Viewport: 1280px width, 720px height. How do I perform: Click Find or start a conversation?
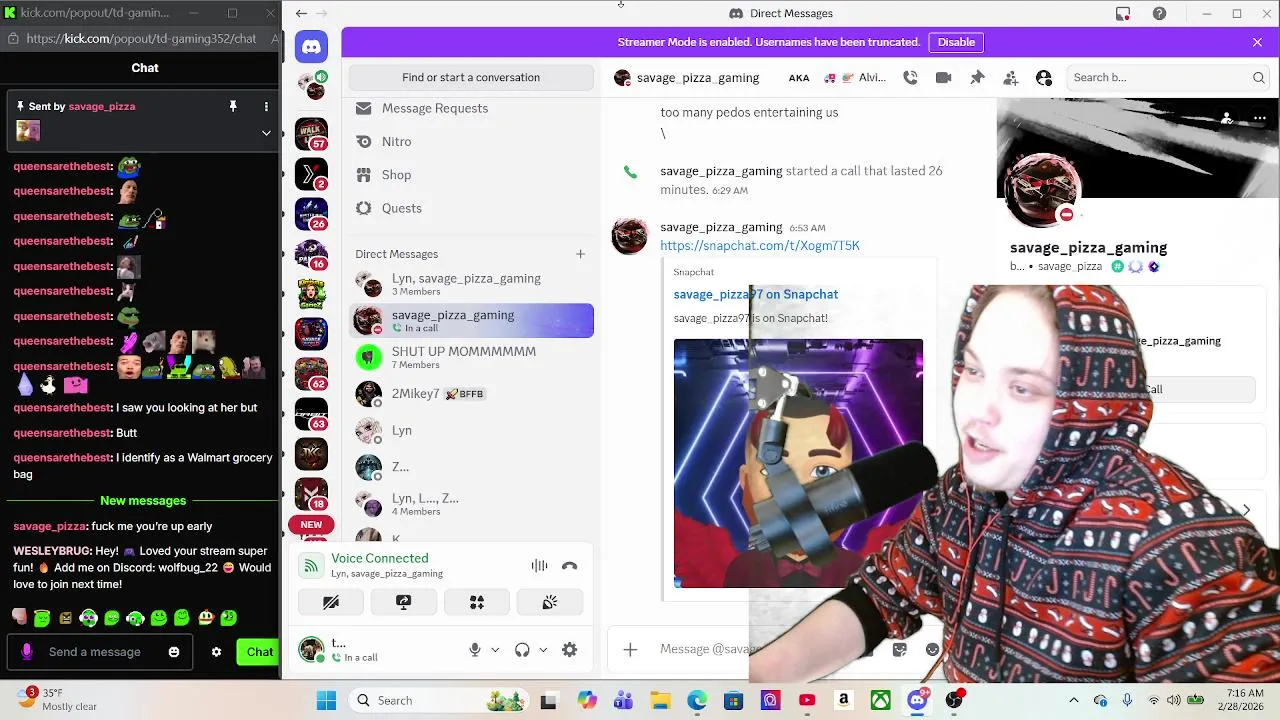click(471, 78)
